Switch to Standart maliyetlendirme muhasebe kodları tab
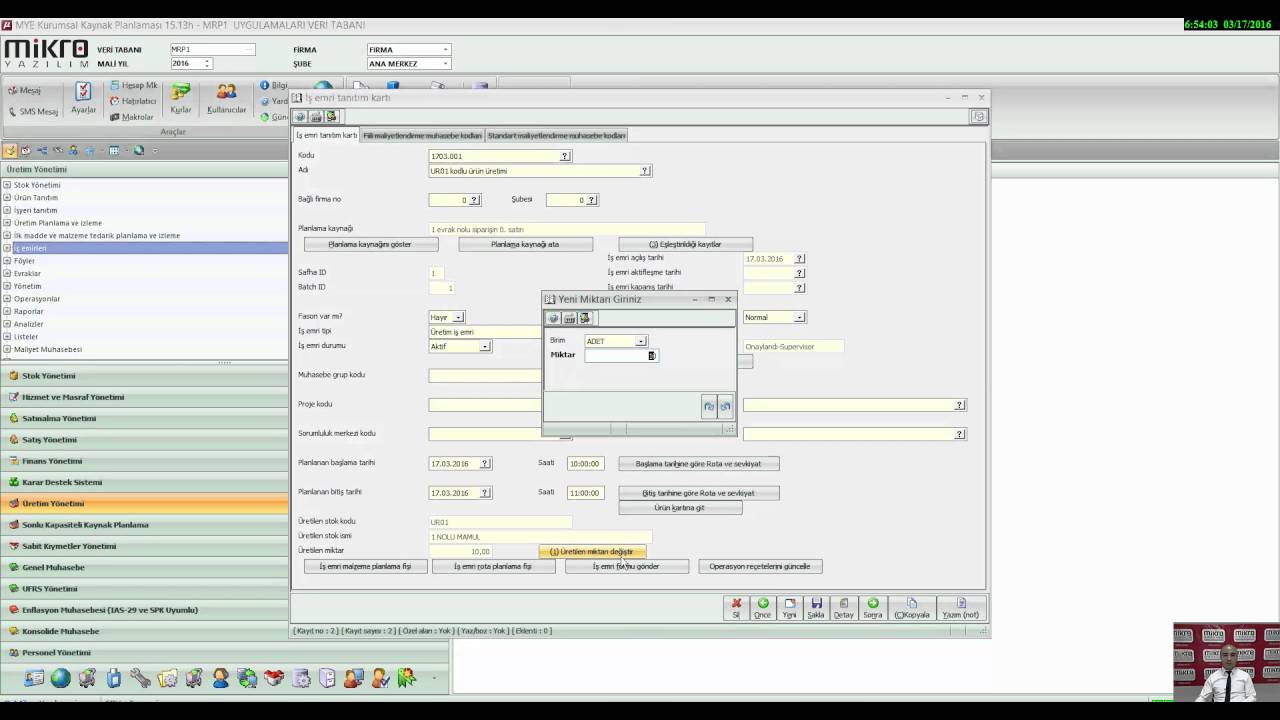This screenshot has height=720, width=1280. coord(556,135)
